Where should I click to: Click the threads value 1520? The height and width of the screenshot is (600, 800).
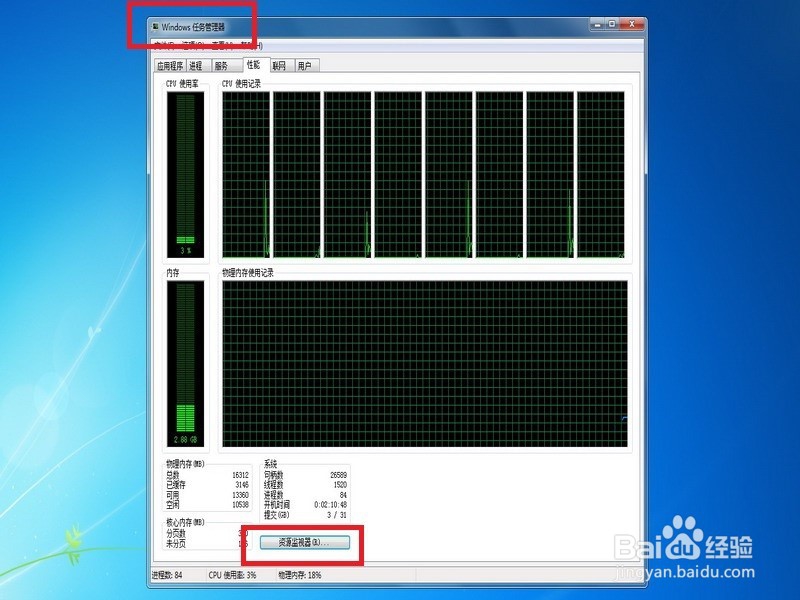pos(340,485)
